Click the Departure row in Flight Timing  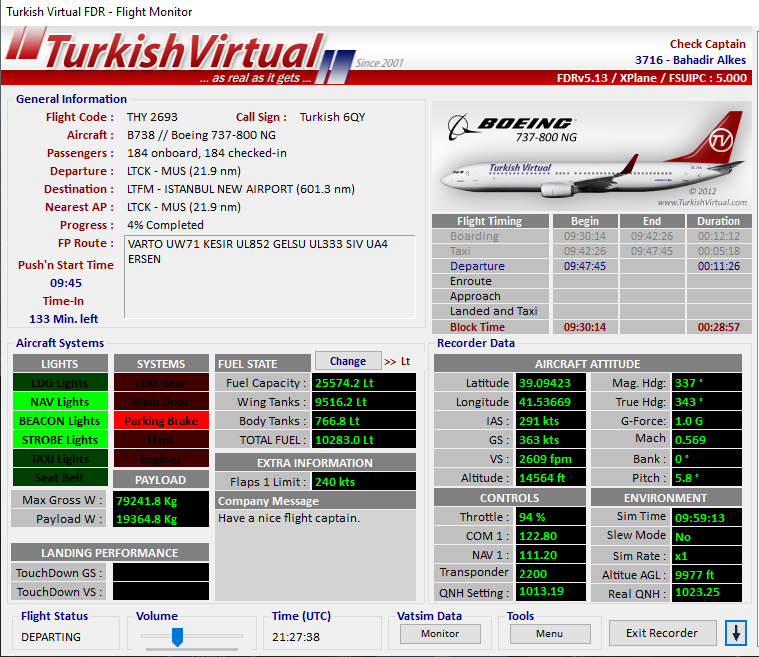tap(592, 266)
